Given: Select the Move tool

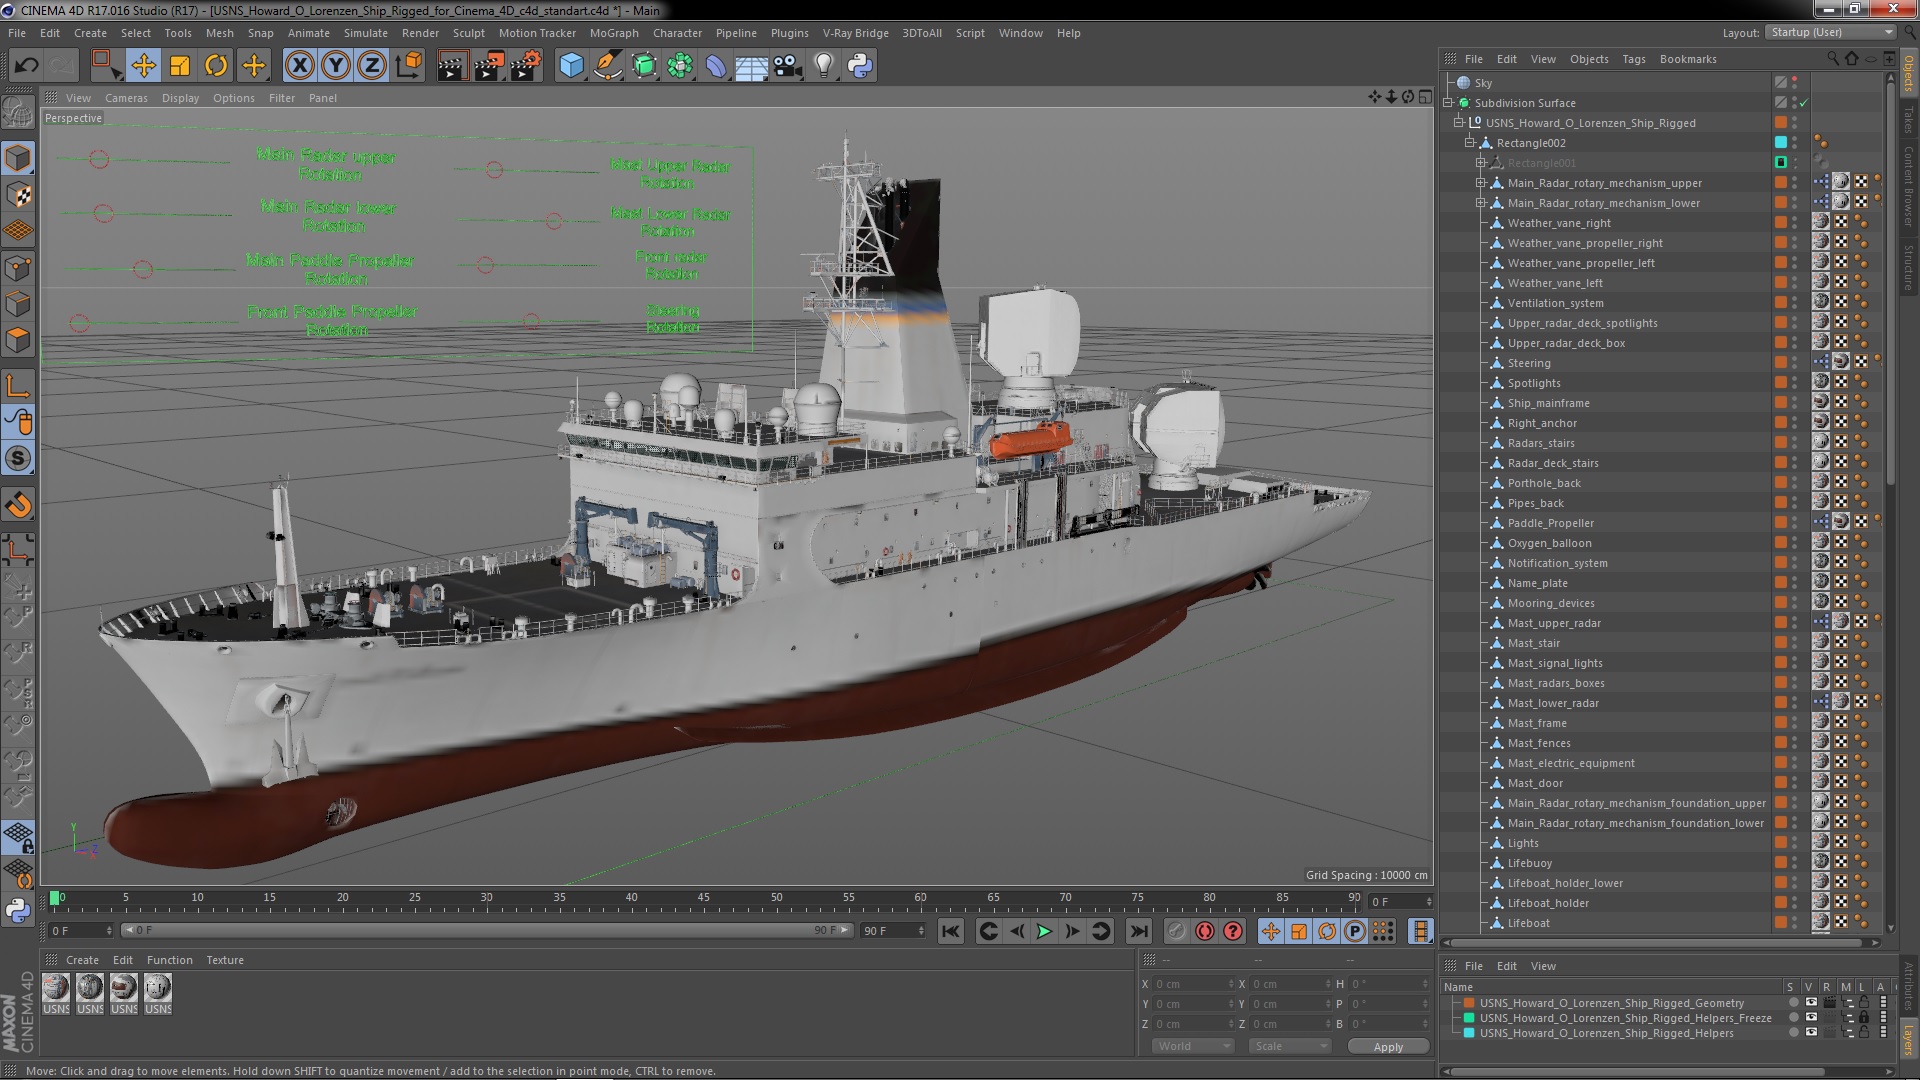Looking at the screenshot, I should [x=143, y=66].
